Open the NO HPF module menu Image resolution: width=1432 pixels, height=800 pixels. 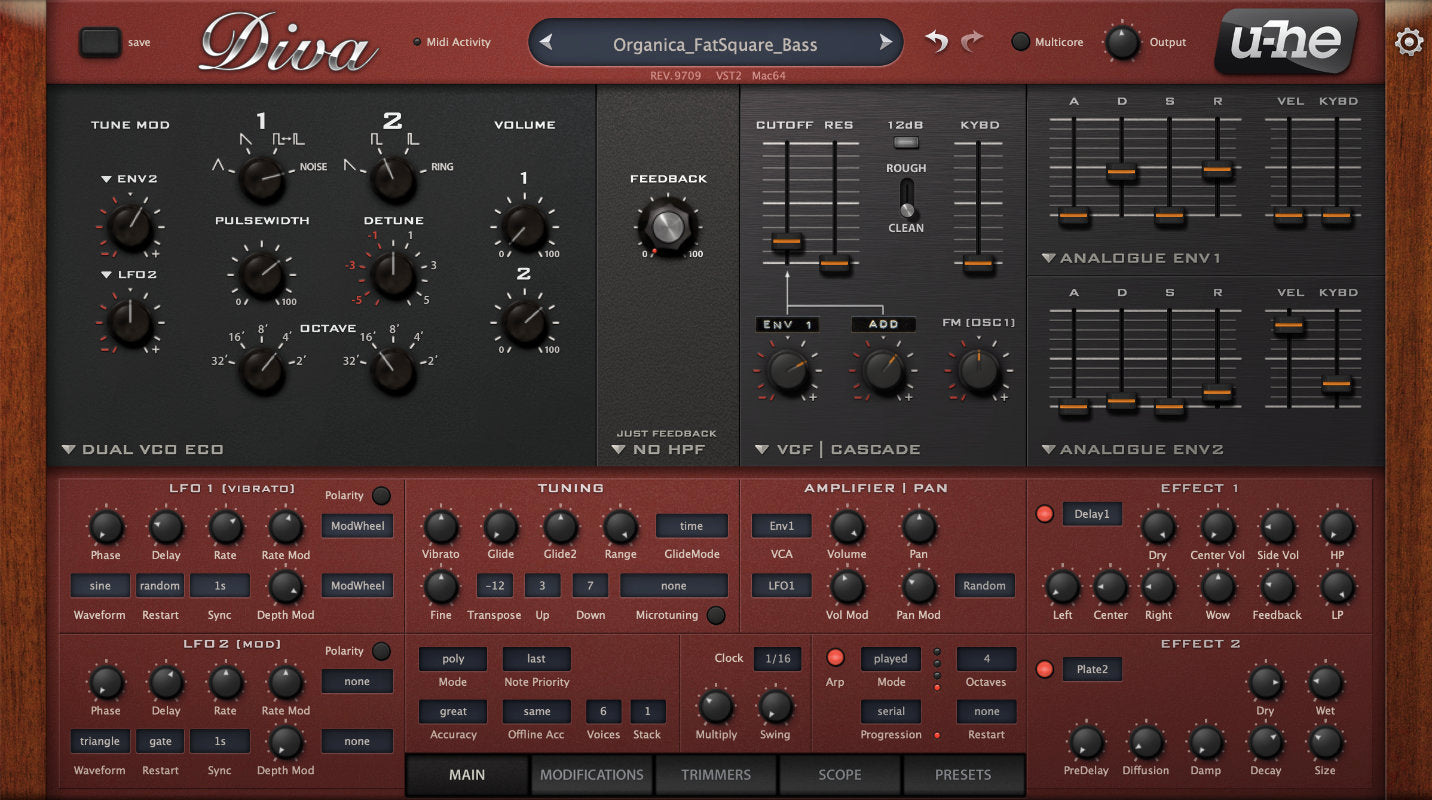pyautogui.click(x=659, y=450)
